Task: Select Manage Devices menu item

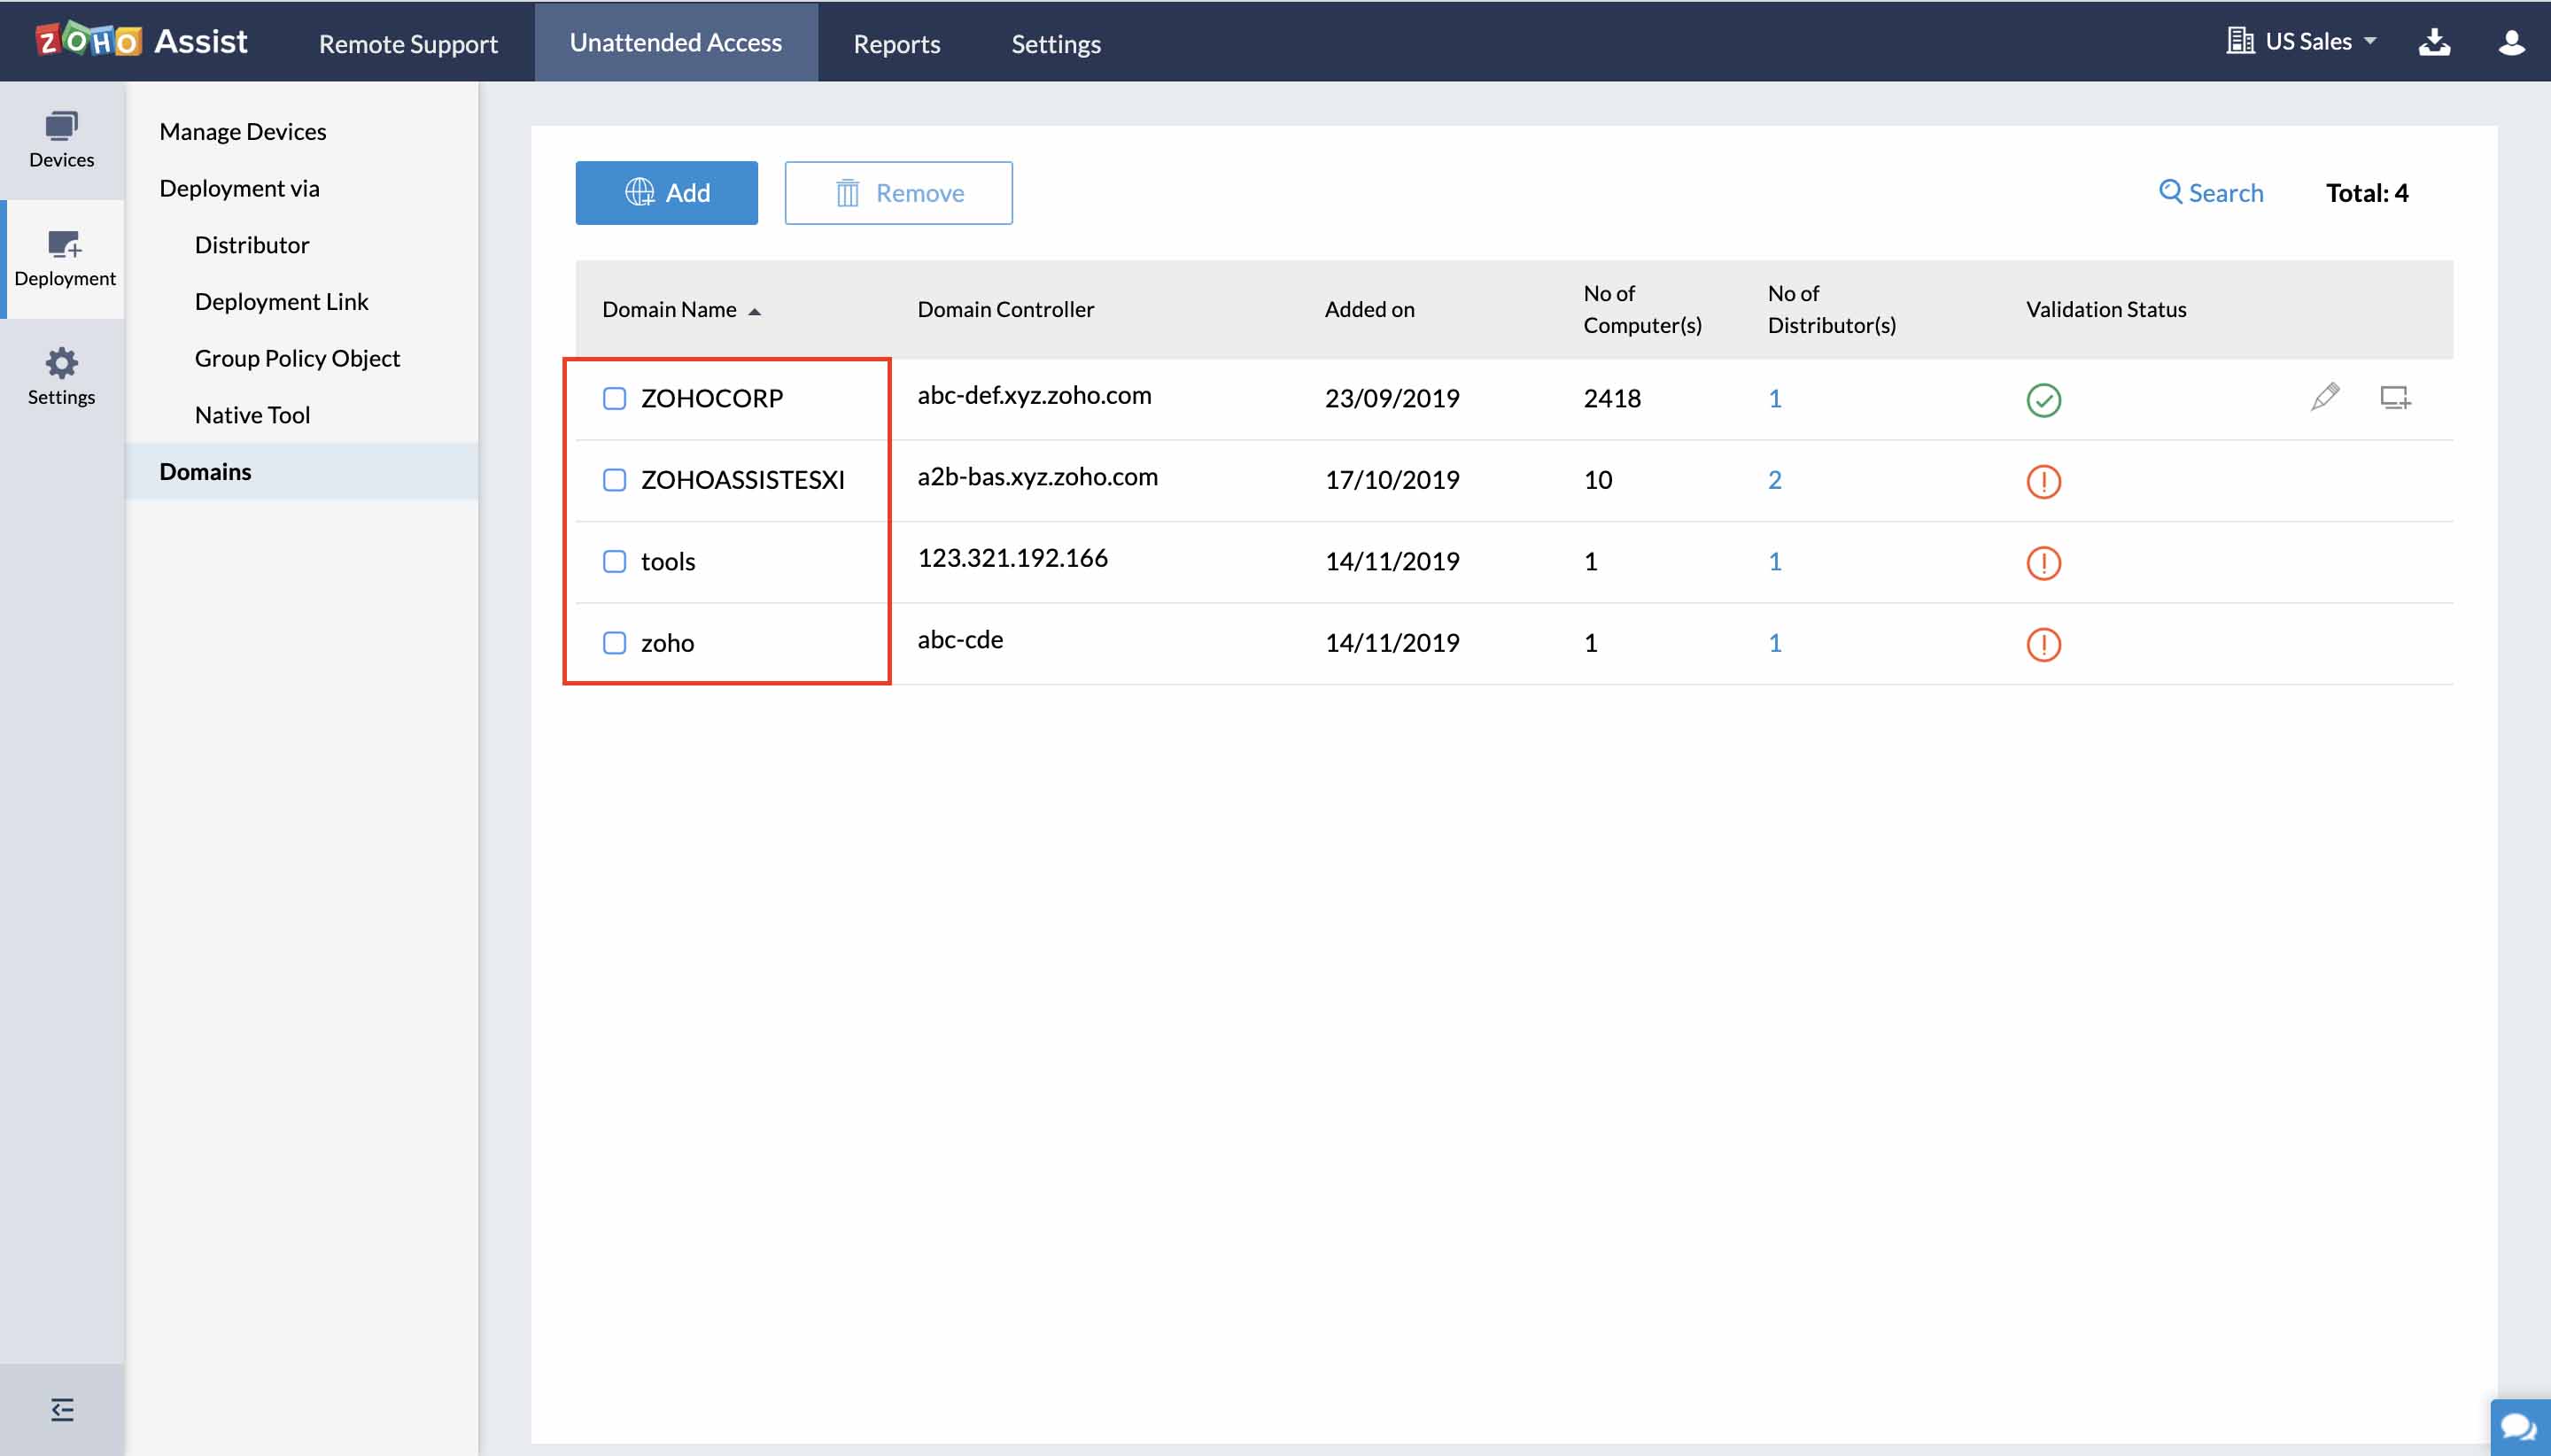Action: (x=242, y=131)
